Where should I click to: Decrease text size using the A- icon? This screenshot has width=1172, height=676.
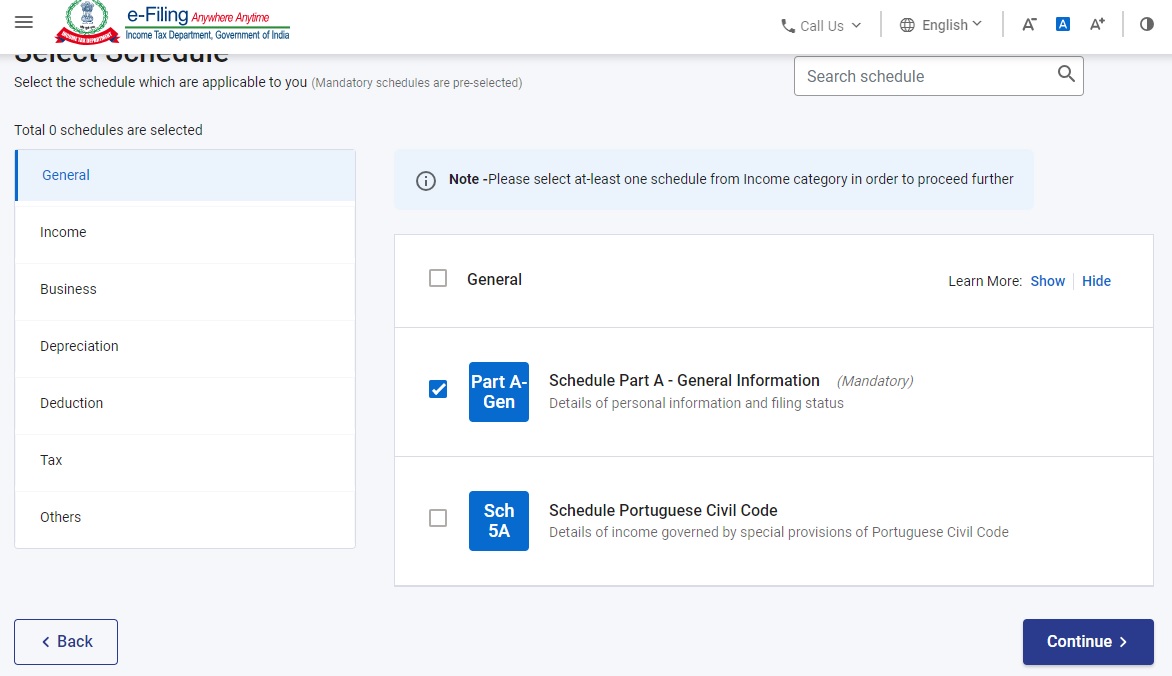click(x=1029, y=23)
